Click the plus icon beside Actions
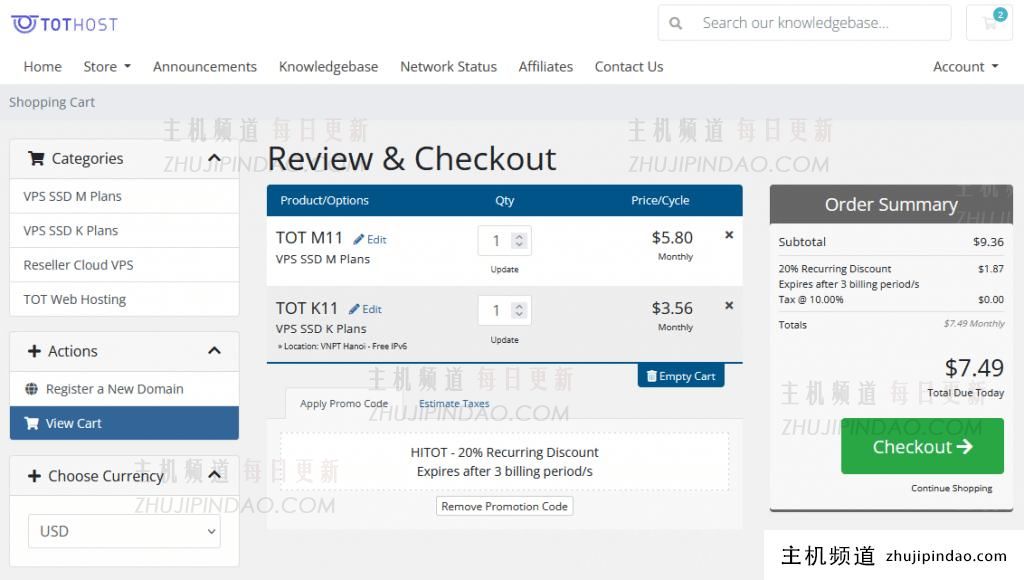This screenshot has height=580, width=1024. (x=35, y=351)
